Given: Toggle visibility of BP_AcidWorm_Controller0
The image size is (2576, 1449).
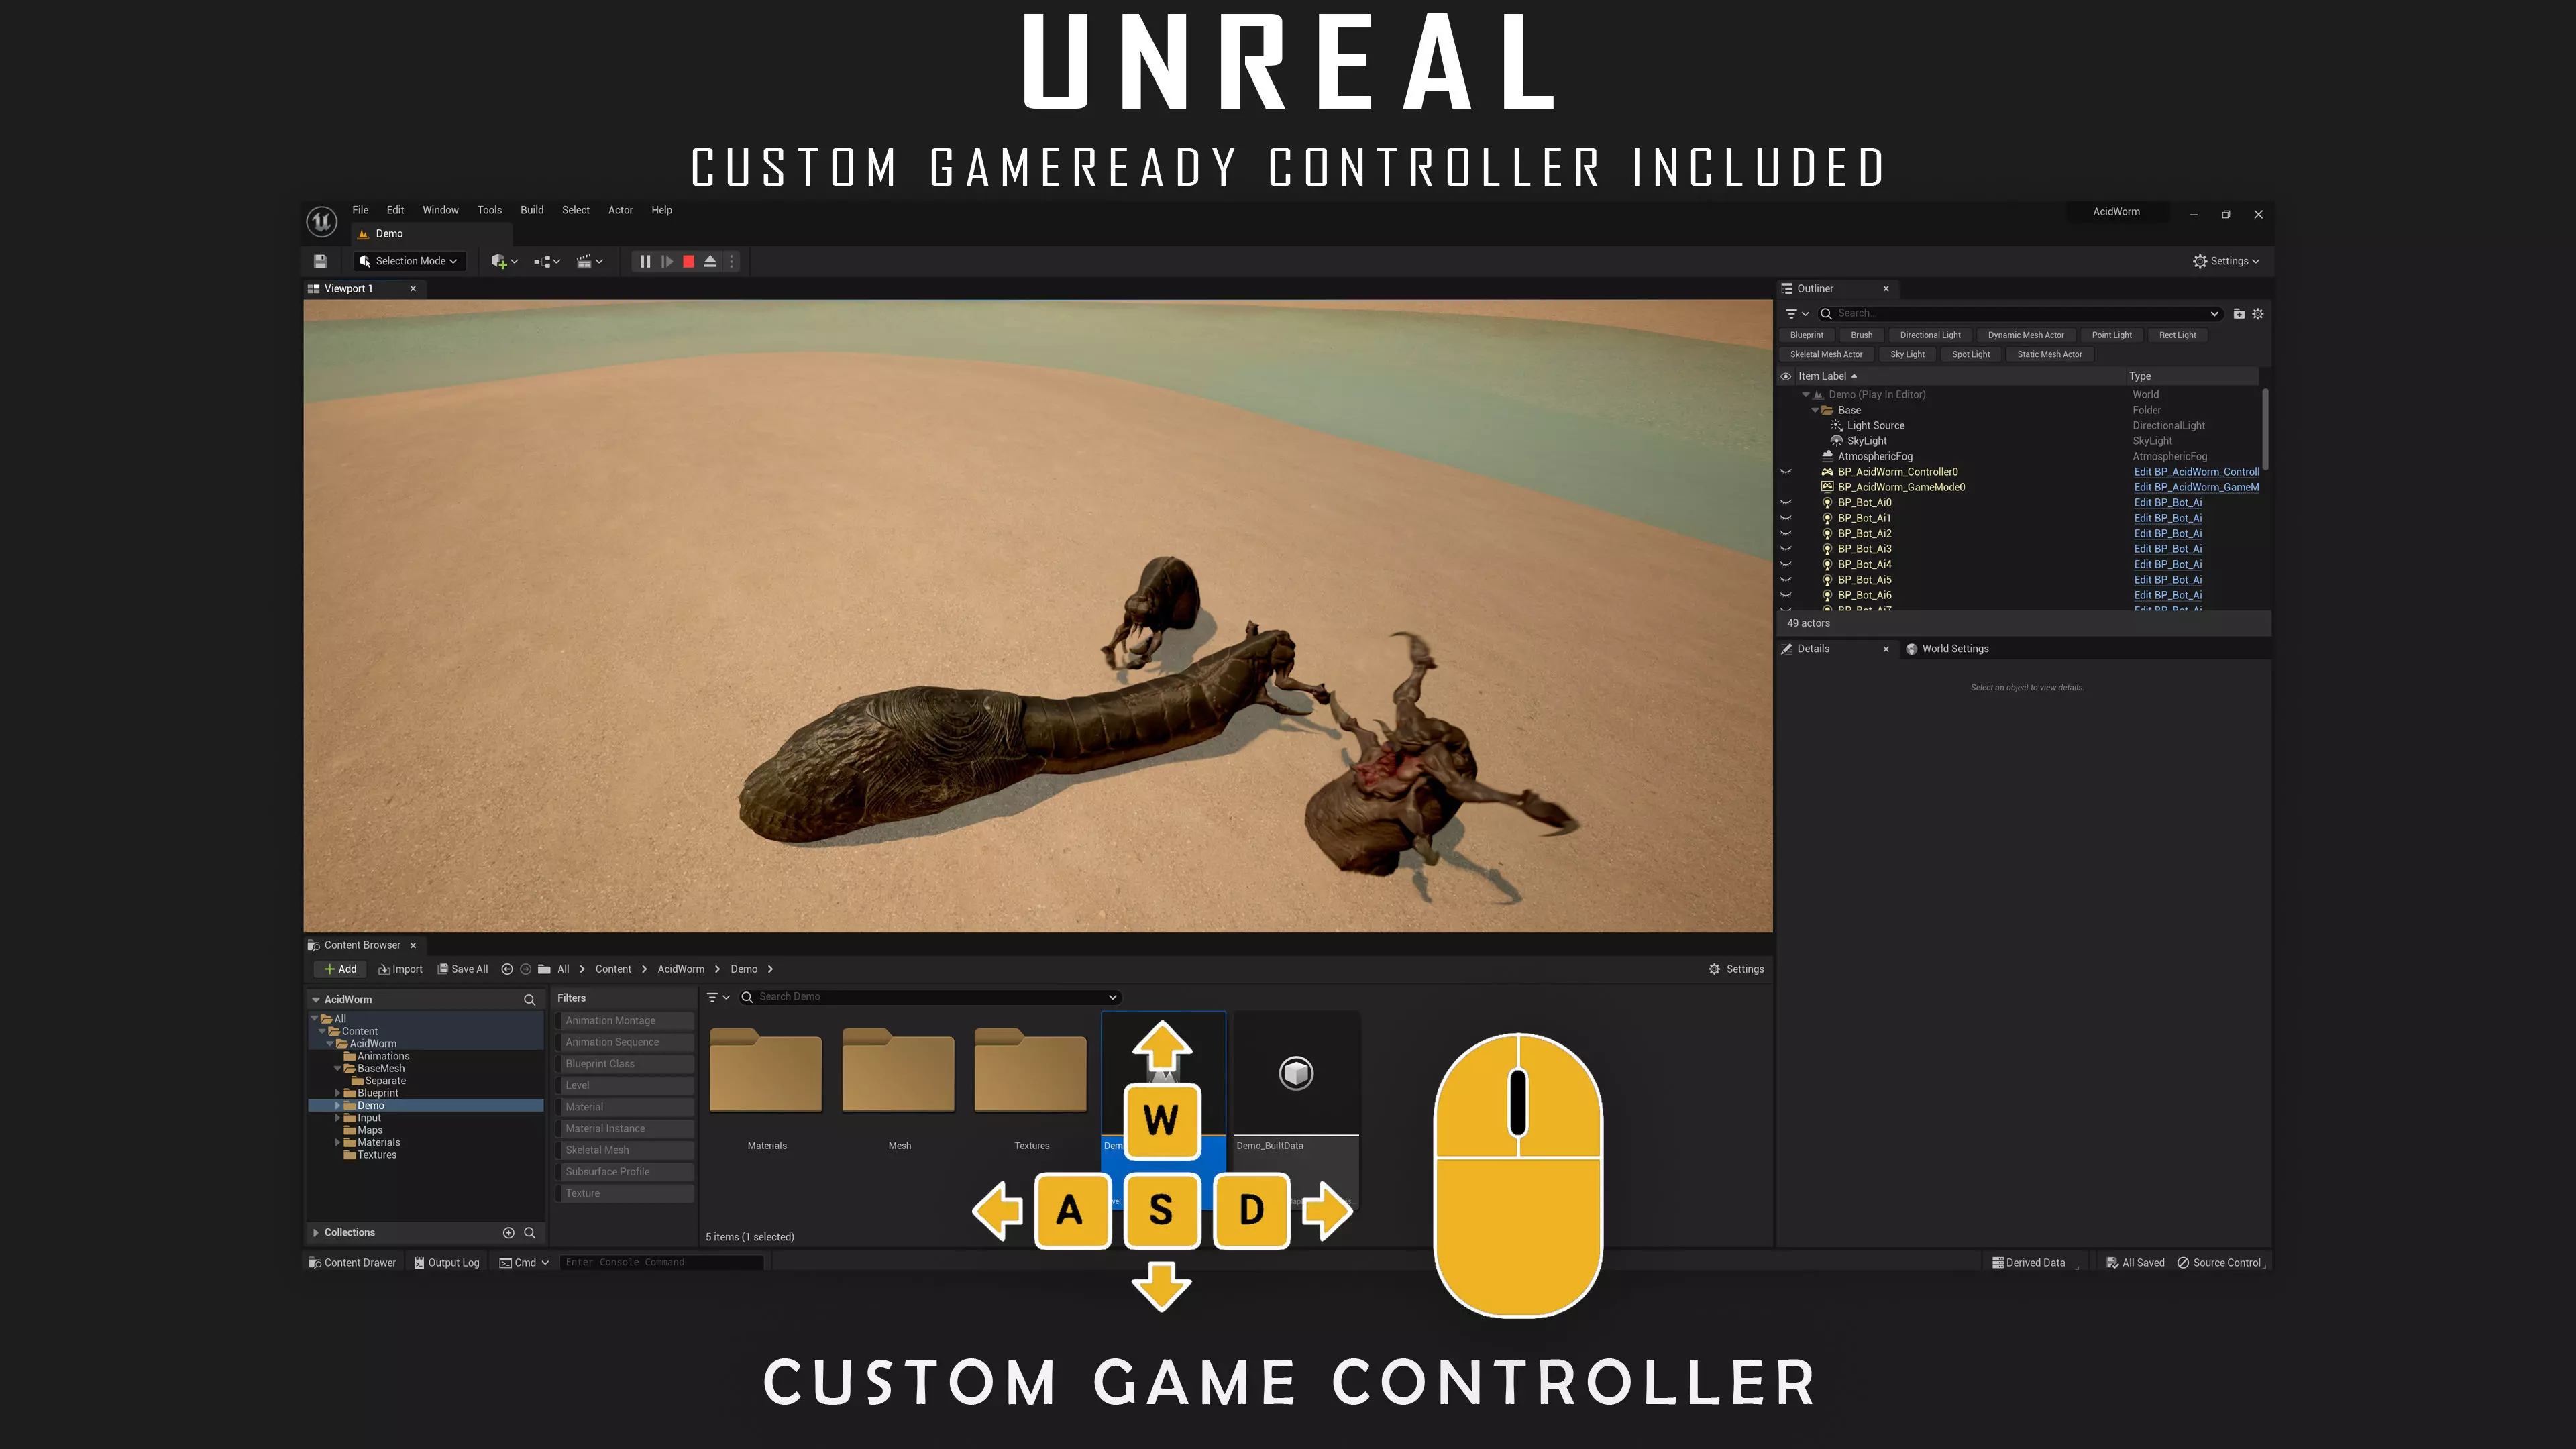Looking at the screenshot, I should (x=1786, y=471).
